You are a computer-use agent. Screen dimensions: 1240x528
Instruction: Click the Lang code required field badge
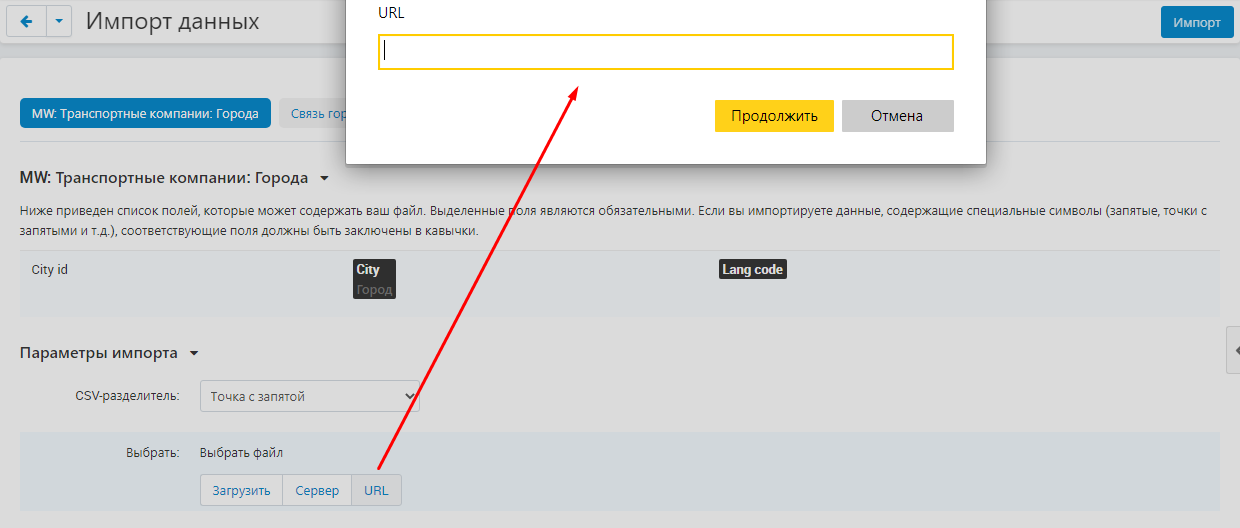click(x=752, y=270)
